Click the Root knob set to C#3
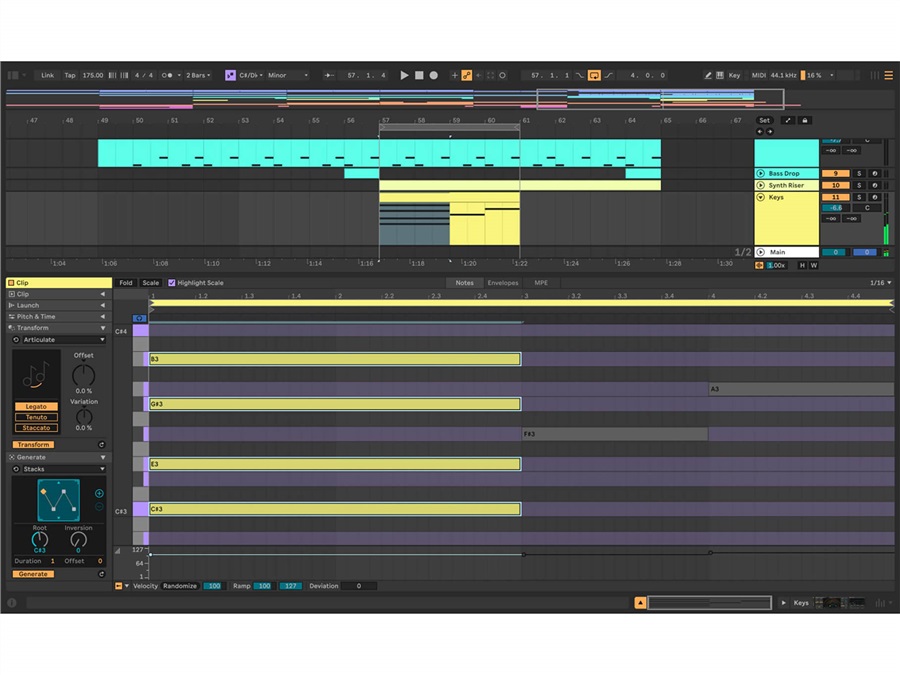 (x=40, y=540)
